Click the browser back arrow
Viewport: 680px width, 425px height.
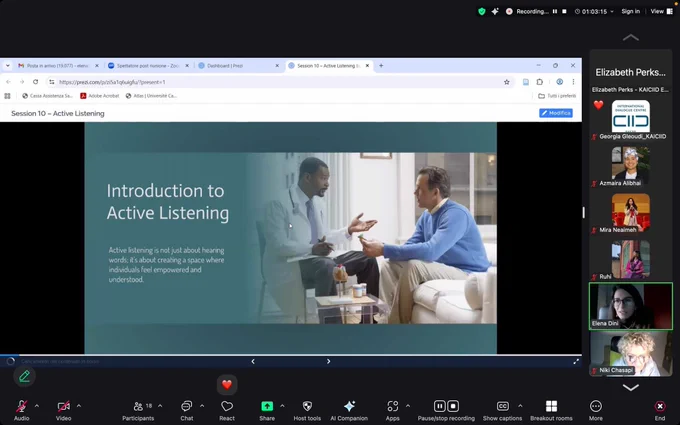pos(8,82)
